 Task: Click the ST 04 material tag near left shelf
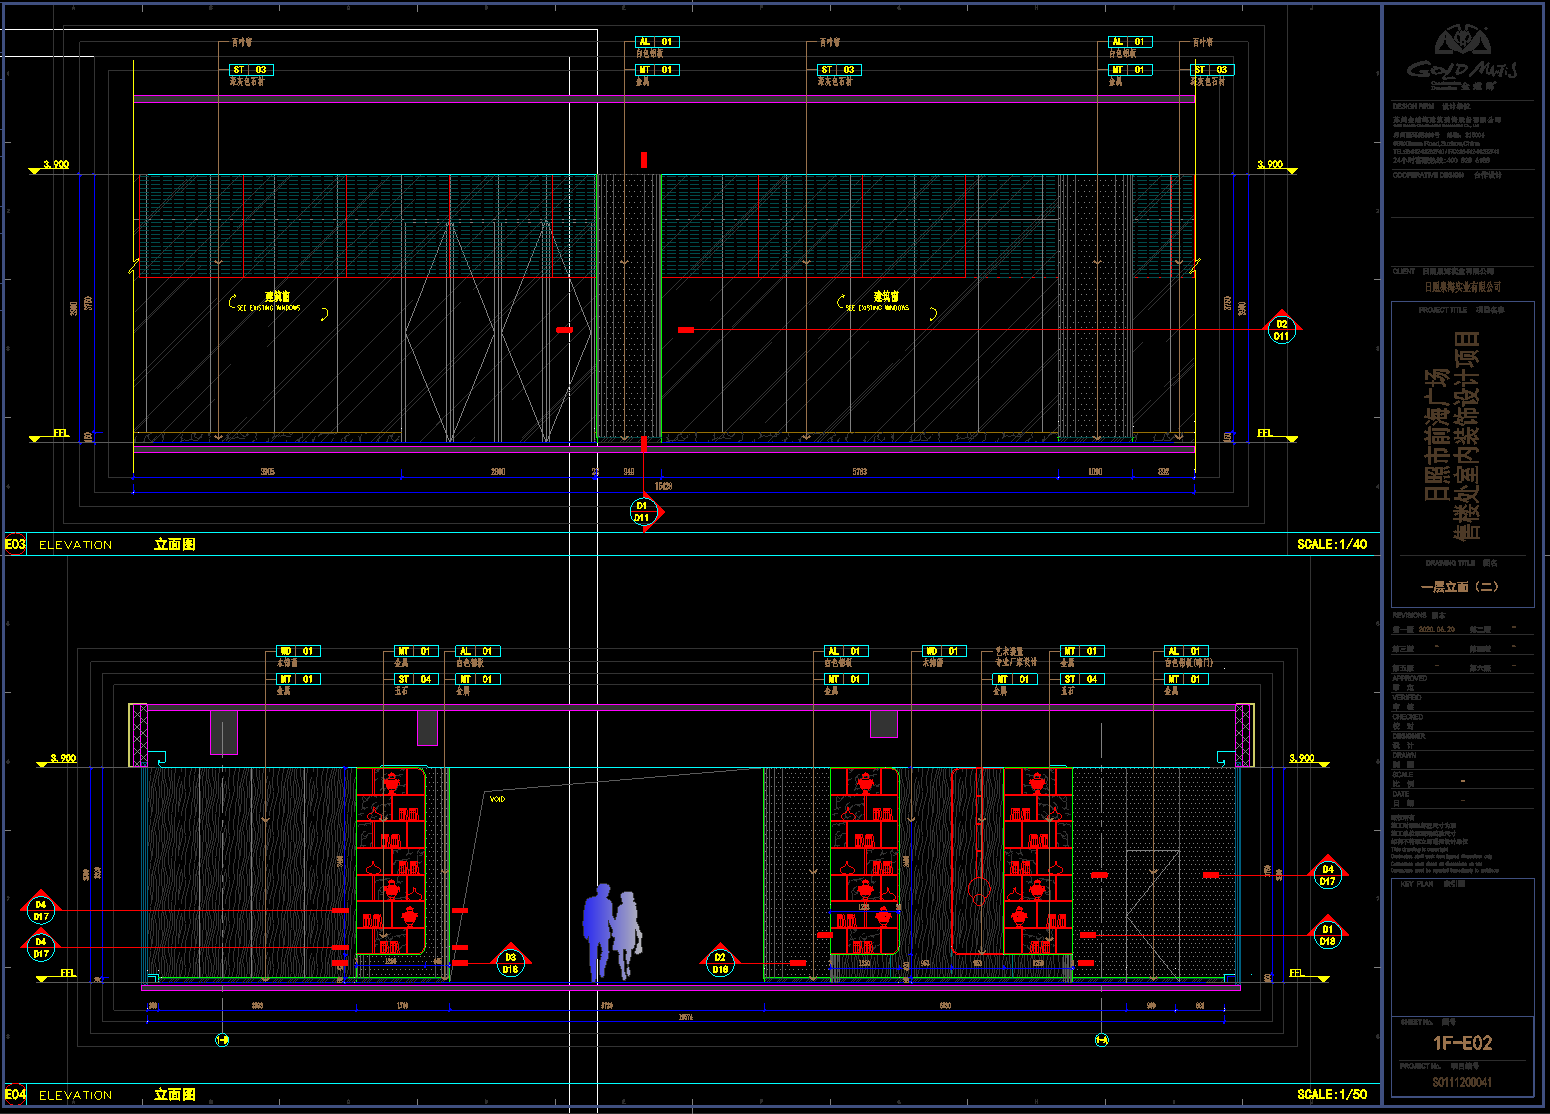415,679
